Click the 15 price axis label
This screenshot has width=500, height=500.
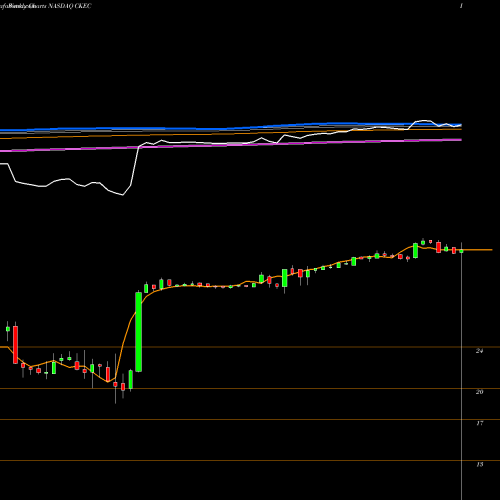click(479, 464)
